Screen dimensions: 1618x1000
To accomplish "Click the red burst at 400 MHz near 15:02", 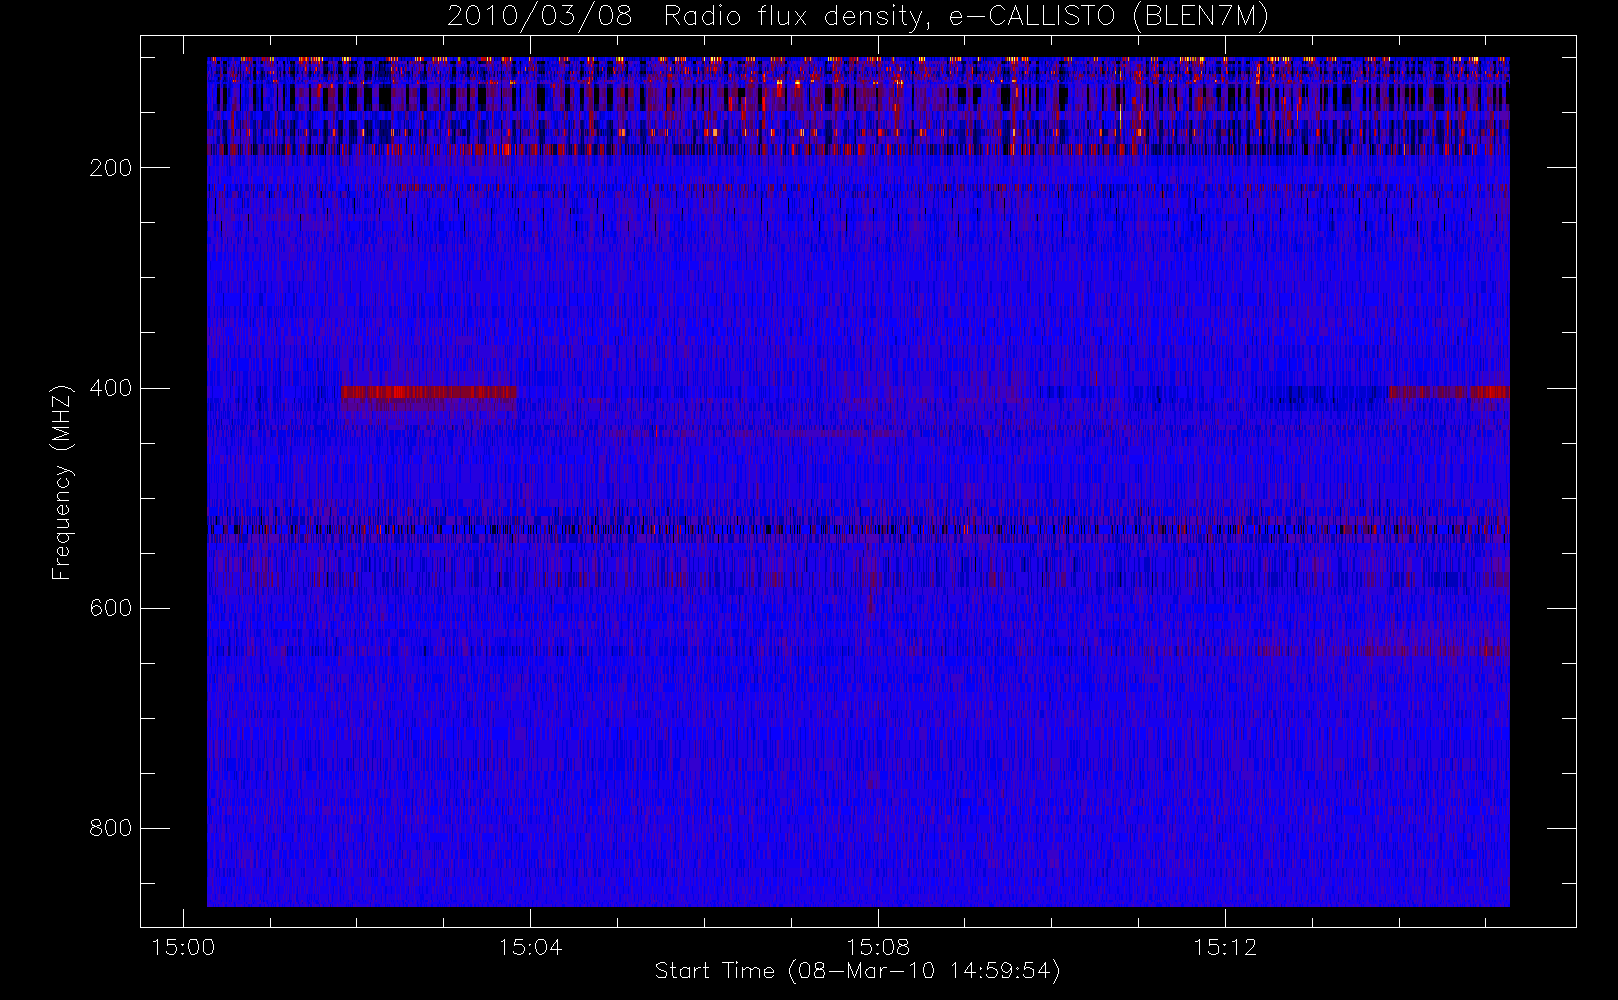I will [429, 392].
